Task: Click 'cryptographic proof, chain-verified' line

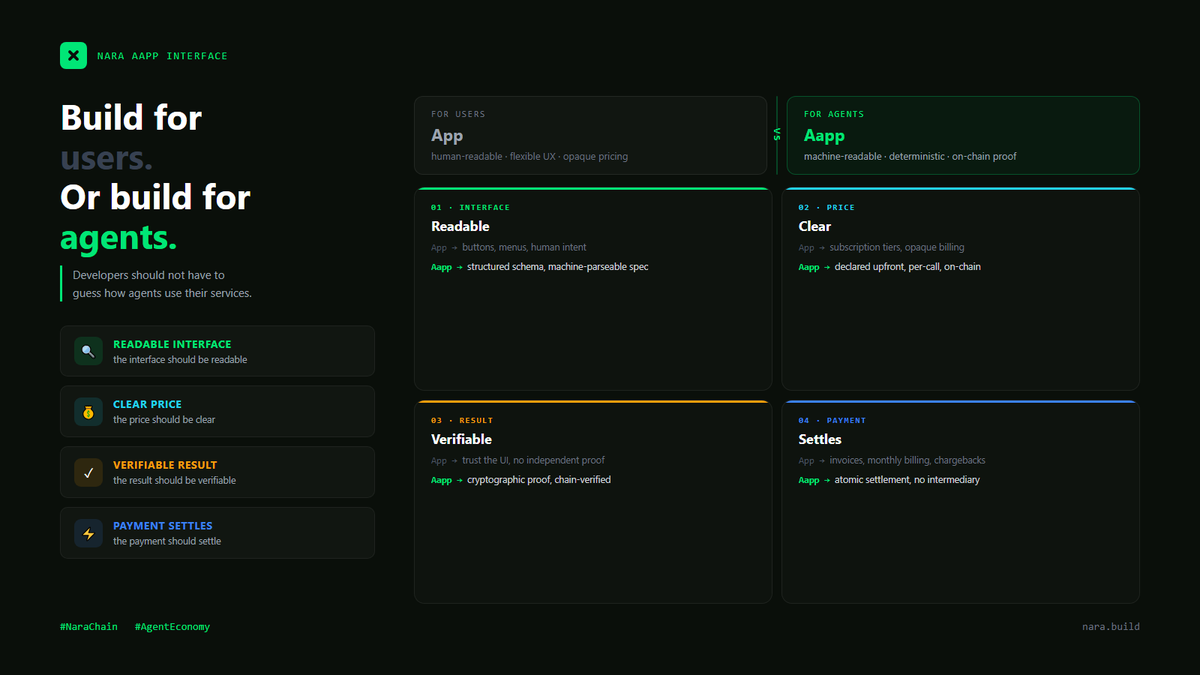Action: coord(539,480)
